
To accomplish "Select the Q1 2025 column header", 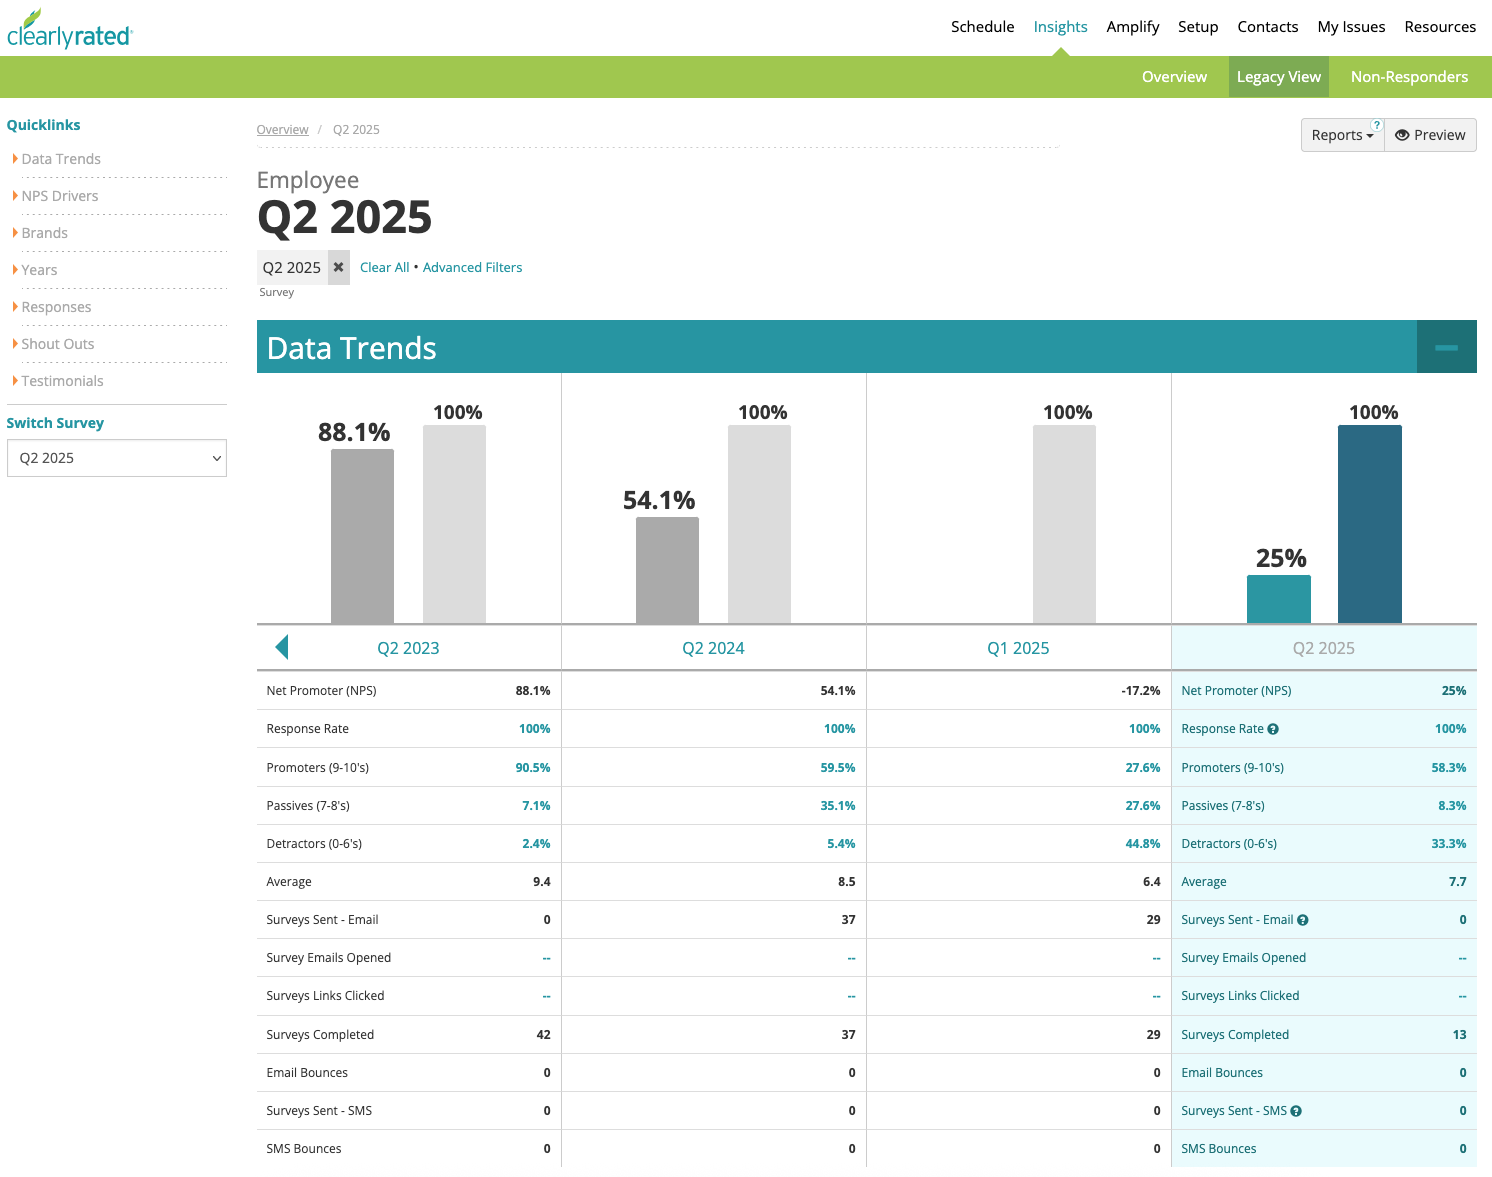I will [x=1018, y=648].
